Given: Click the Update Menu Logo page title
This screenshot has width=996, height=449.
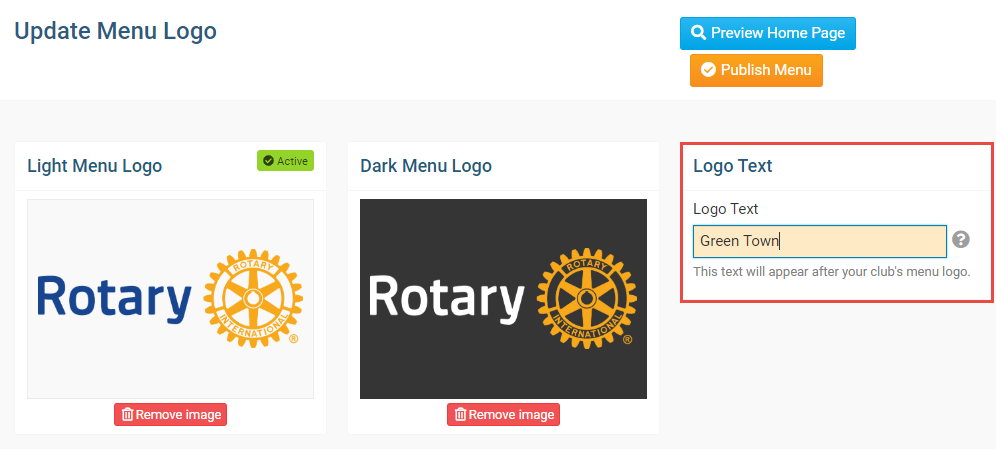Looking at the screenshot, I should click(x=115, y=31).
